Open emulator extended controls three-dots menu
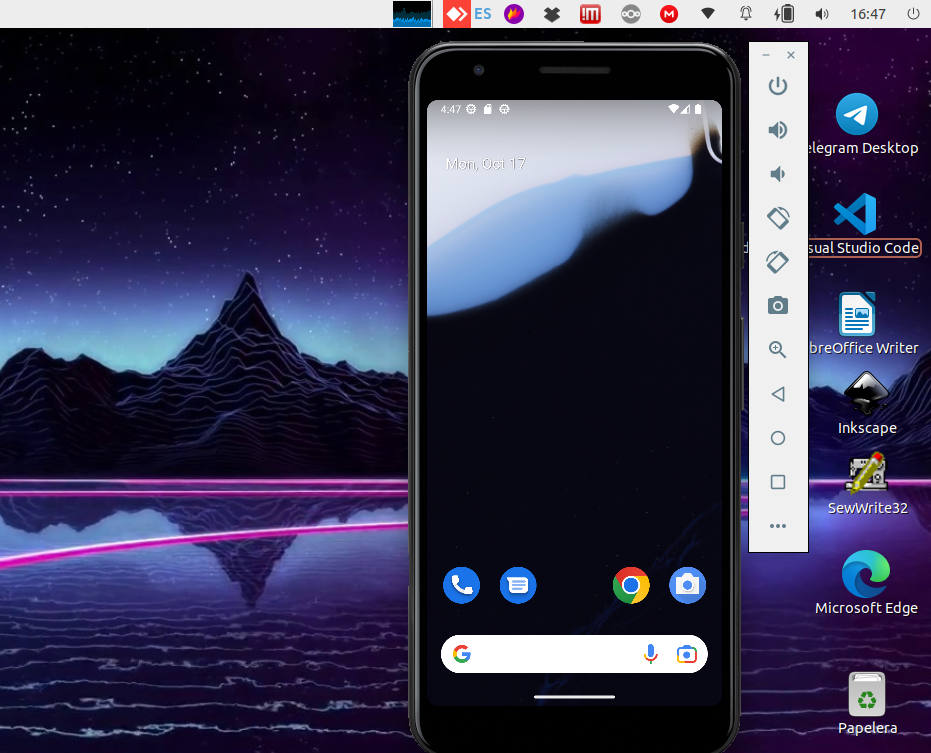This screenshot has width=931, height=753. coord(778,526)
